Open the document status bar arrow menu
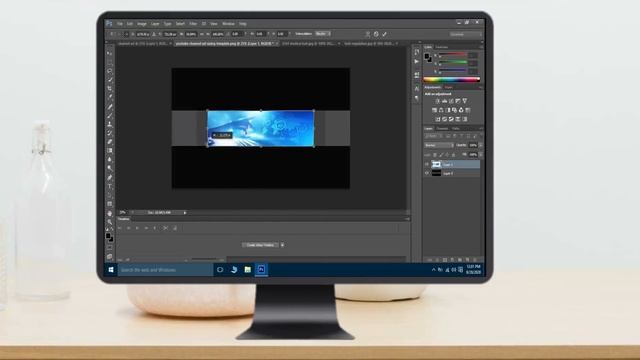This screenshot has width=640, height=360. coord(185,213)
